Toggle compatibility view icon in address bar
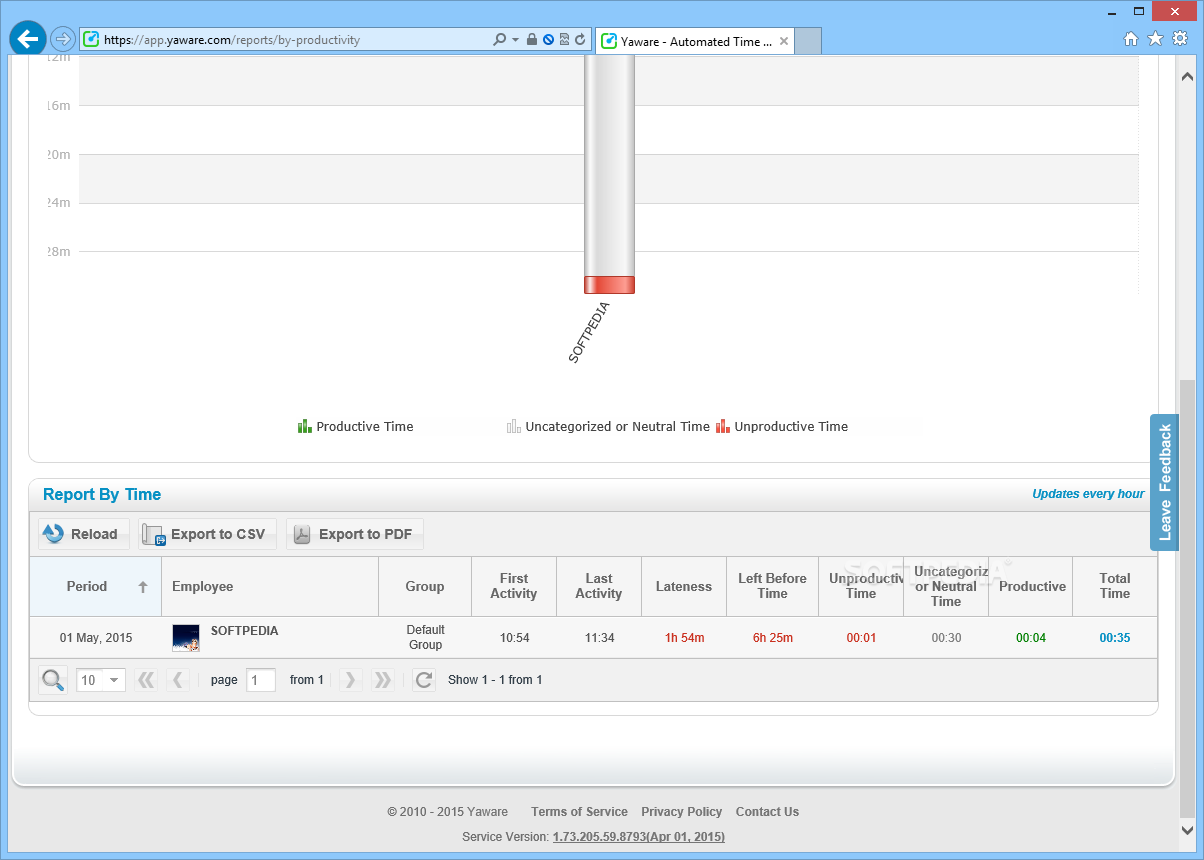Image resolution: width=1204 pixels, height=860 pixels. pos(564,40)
